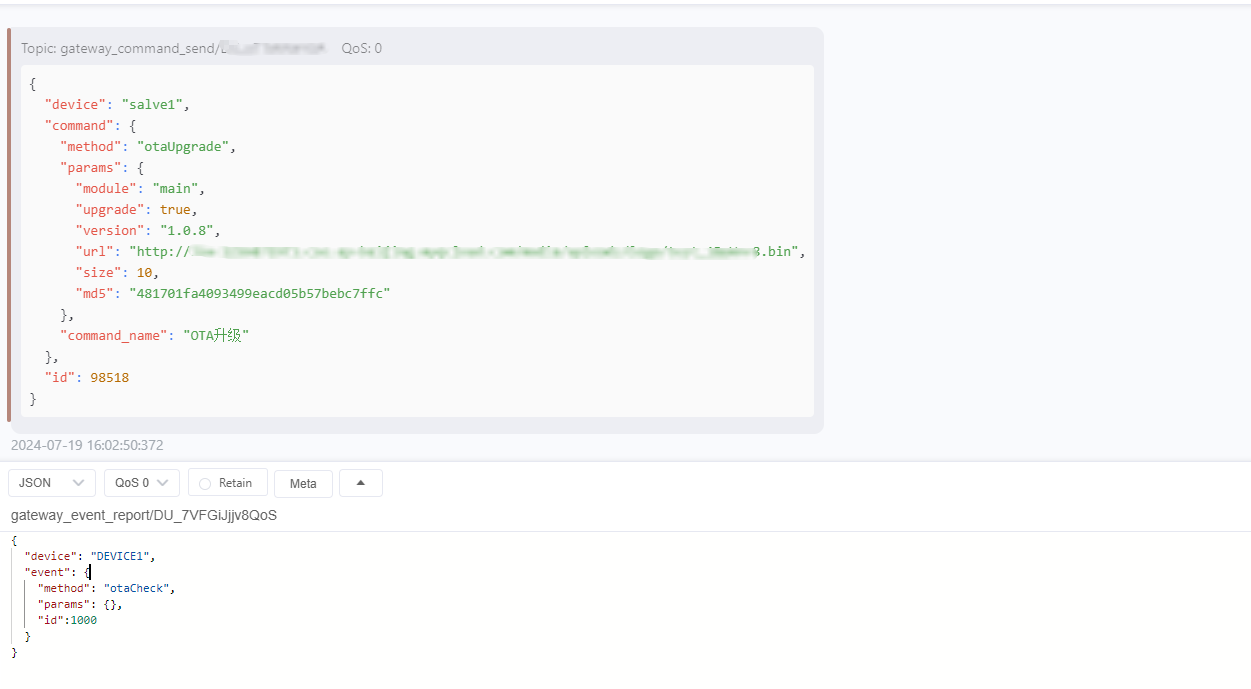Click the id 1000 value in editor

84,620
